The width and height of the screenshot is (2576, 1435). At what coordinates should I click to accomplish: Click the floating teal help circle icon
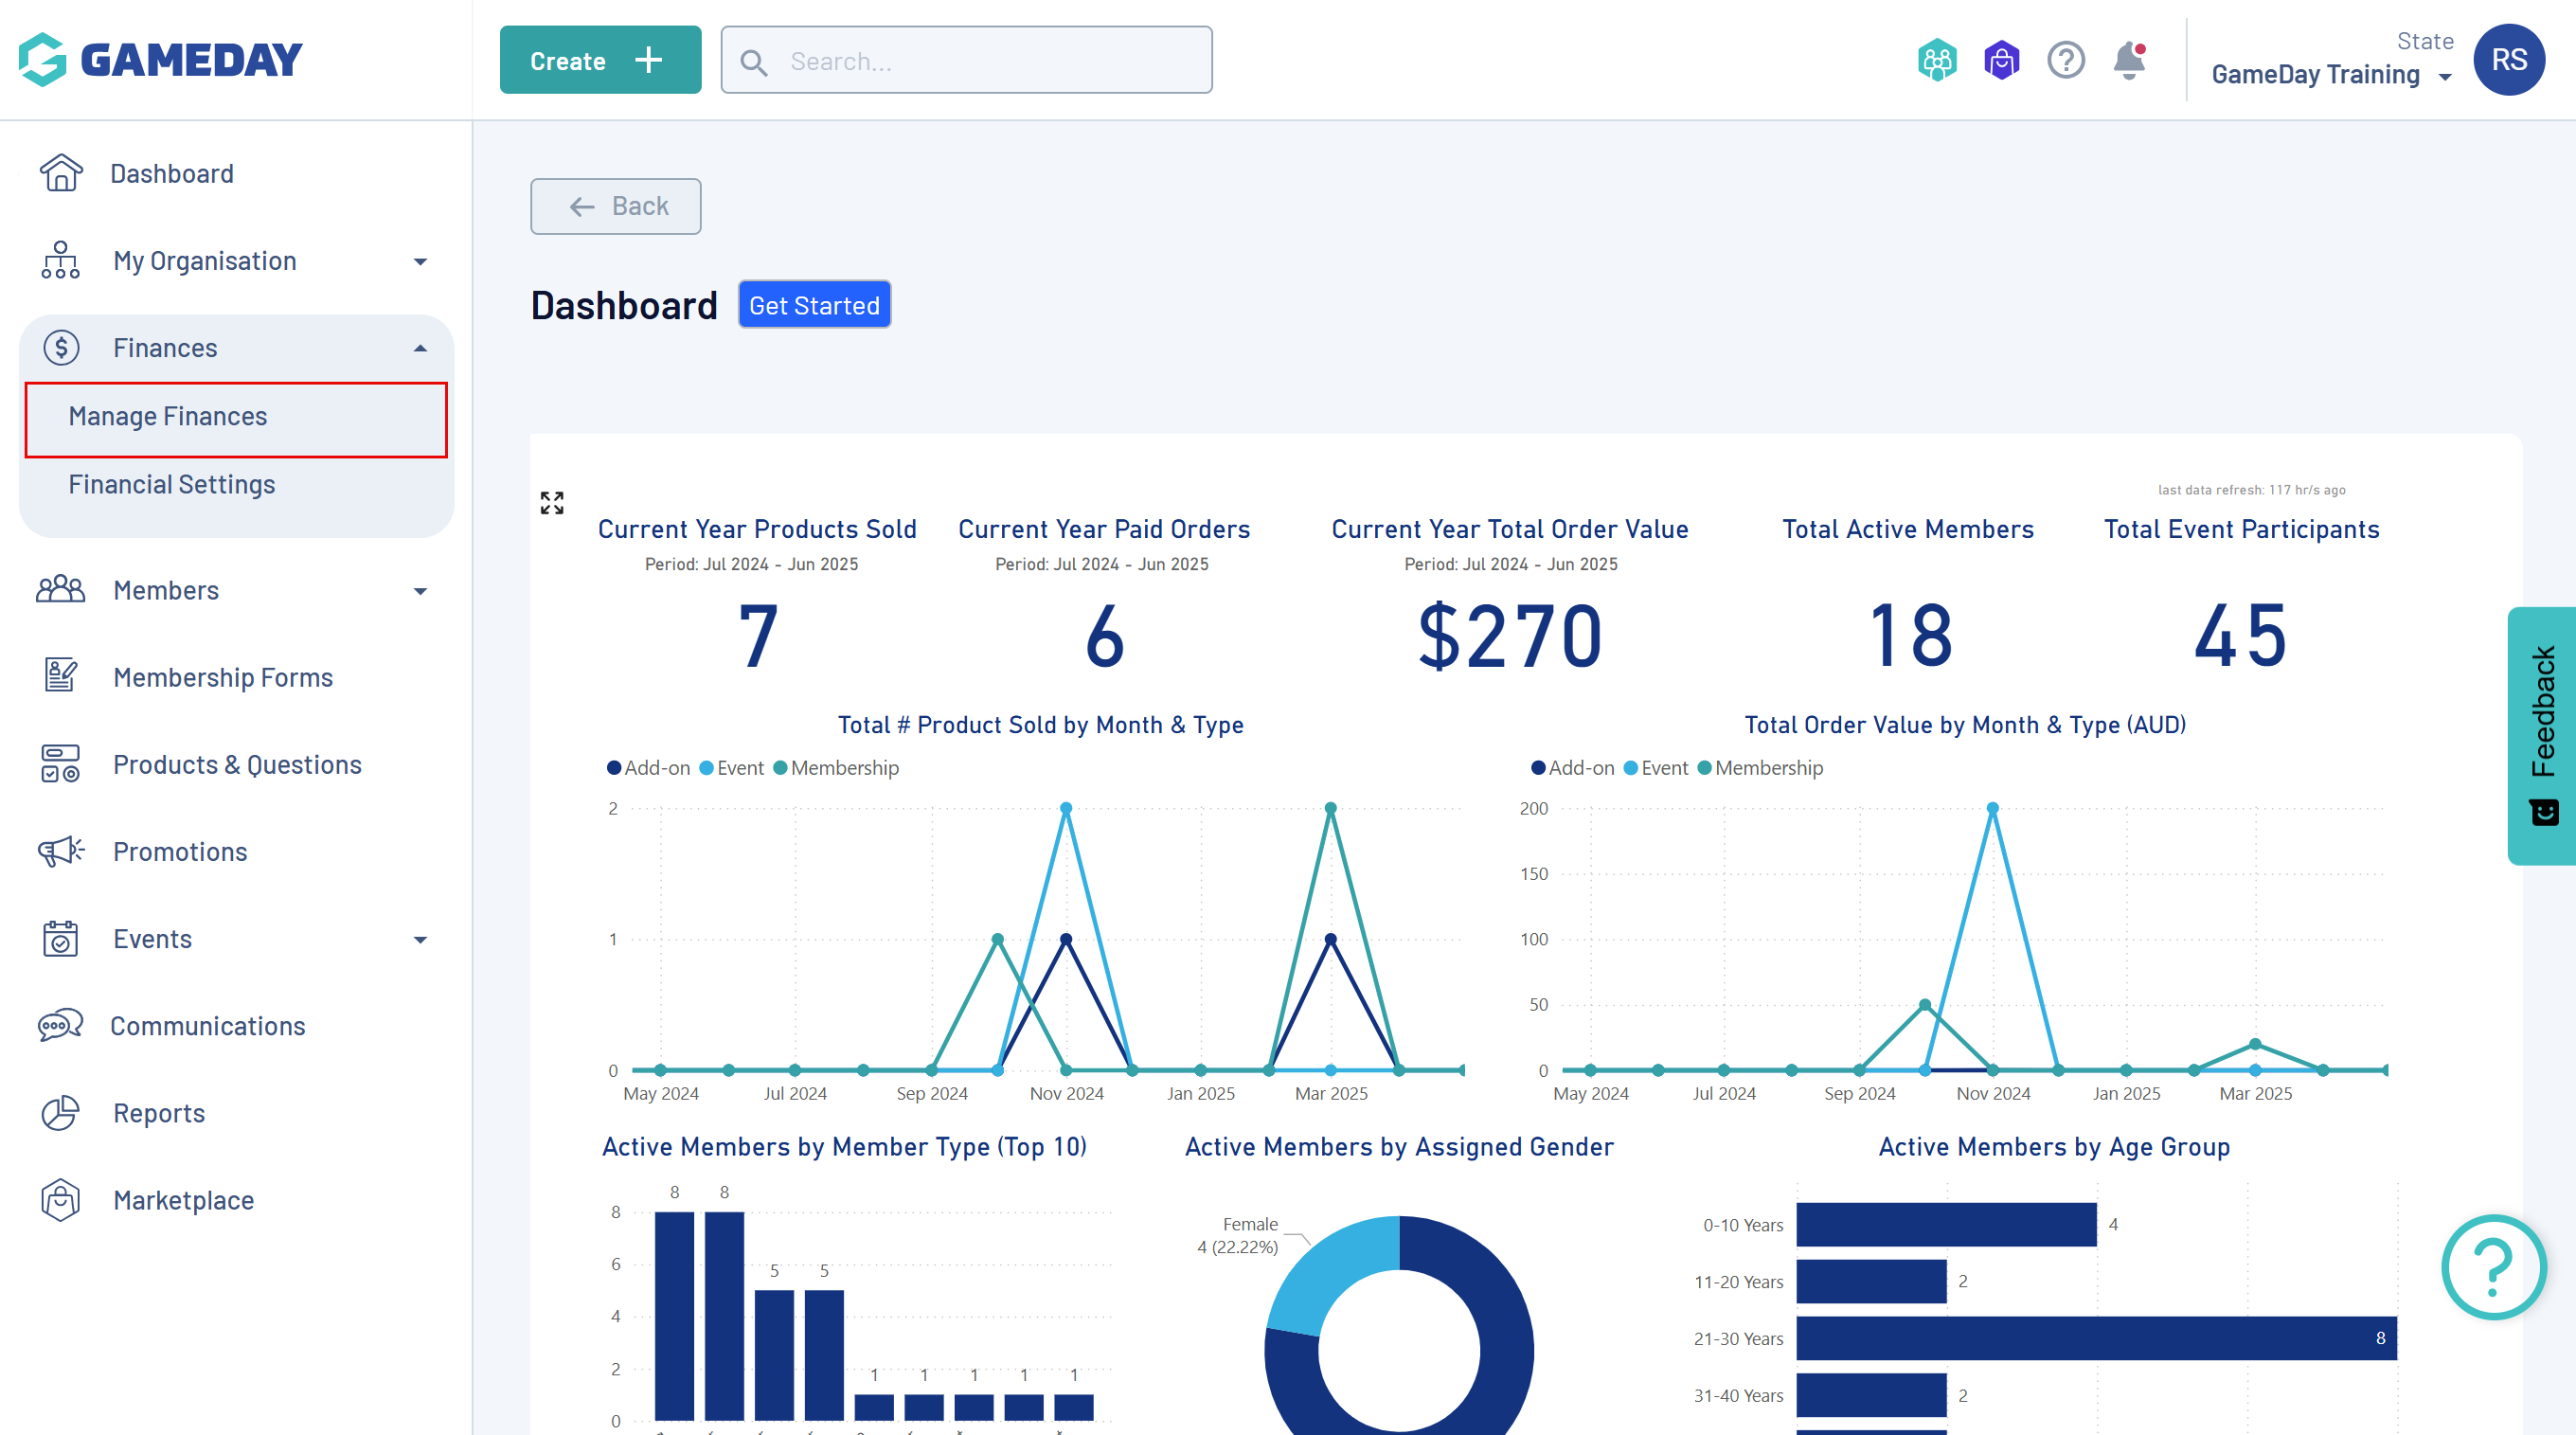pos(2492,1266)
